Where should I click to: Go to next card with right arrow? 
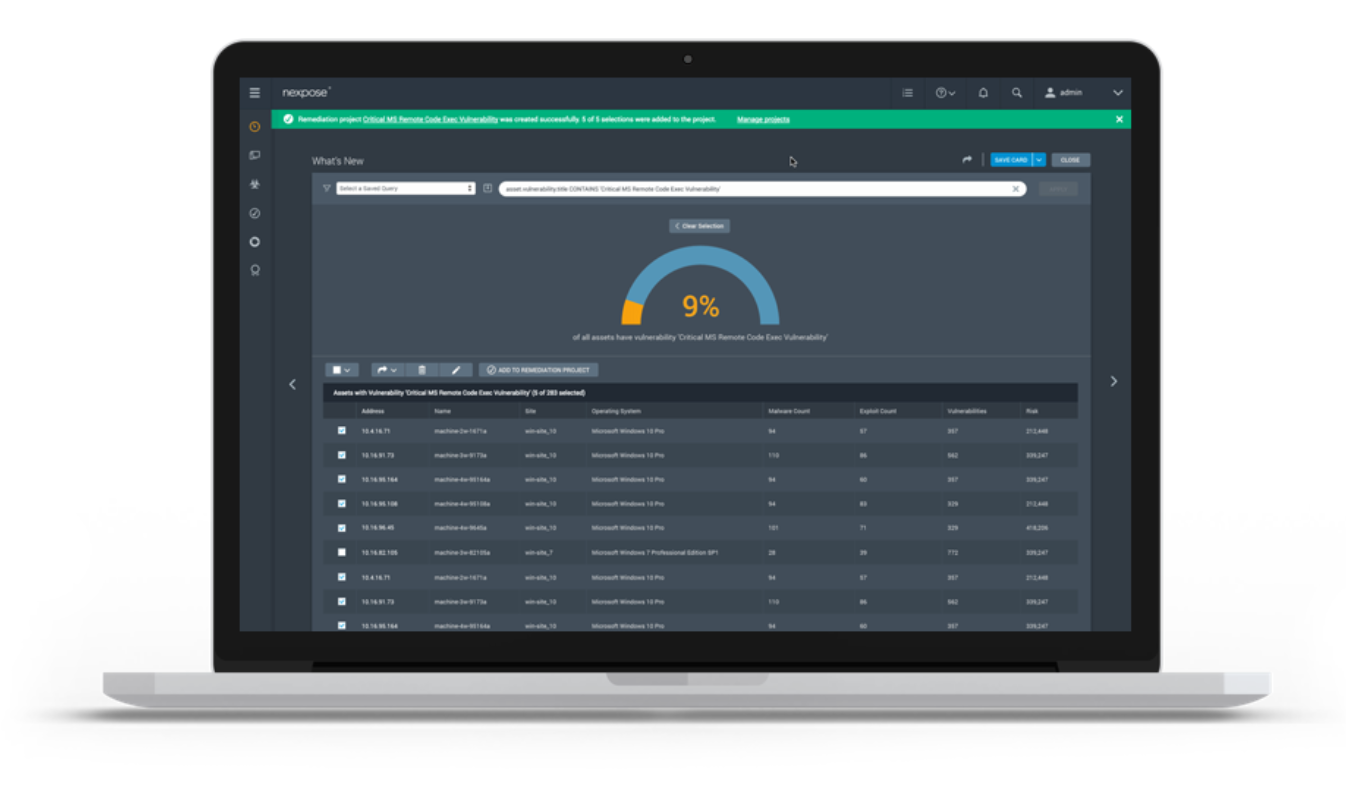point(1114,381)
